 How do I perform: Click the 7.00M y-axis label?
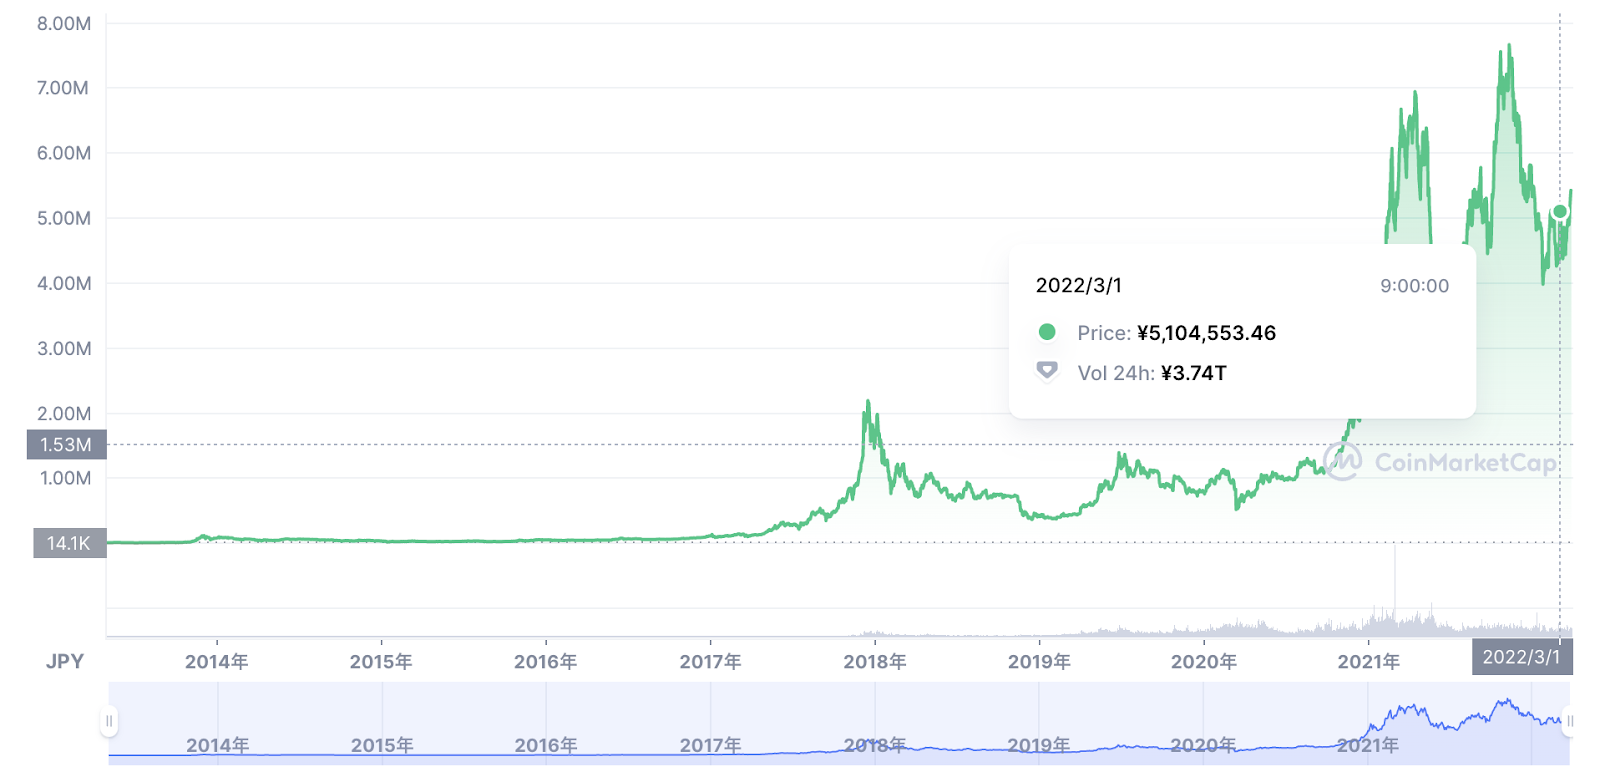coord(63,88)
